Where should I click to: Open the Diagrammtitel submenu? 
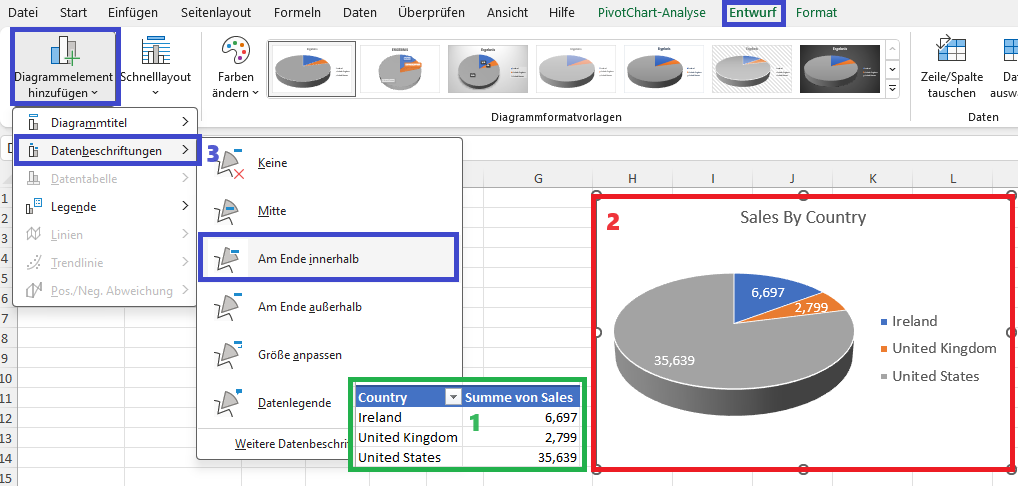point(105,122)
